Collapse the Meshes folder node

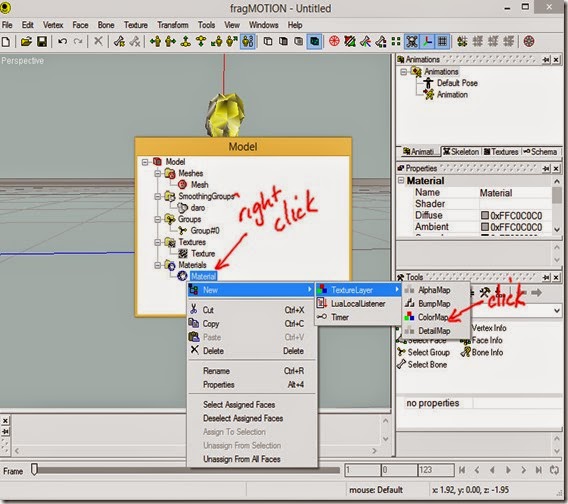[158, 173]
